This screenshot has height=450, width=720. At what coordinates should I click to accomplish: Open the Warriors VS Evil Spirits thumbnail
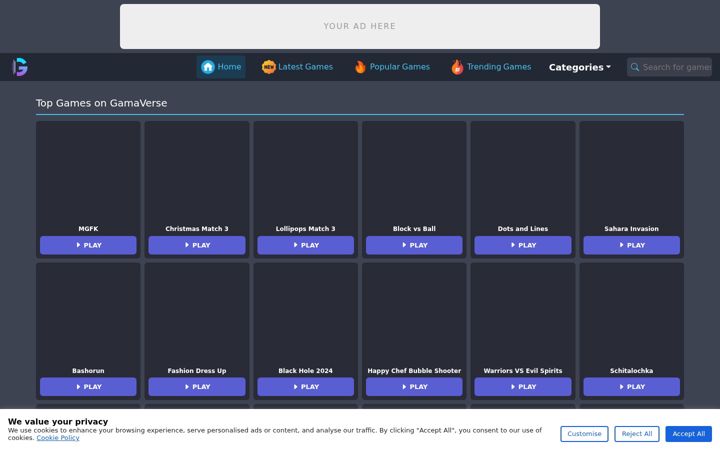click(523, 314)
